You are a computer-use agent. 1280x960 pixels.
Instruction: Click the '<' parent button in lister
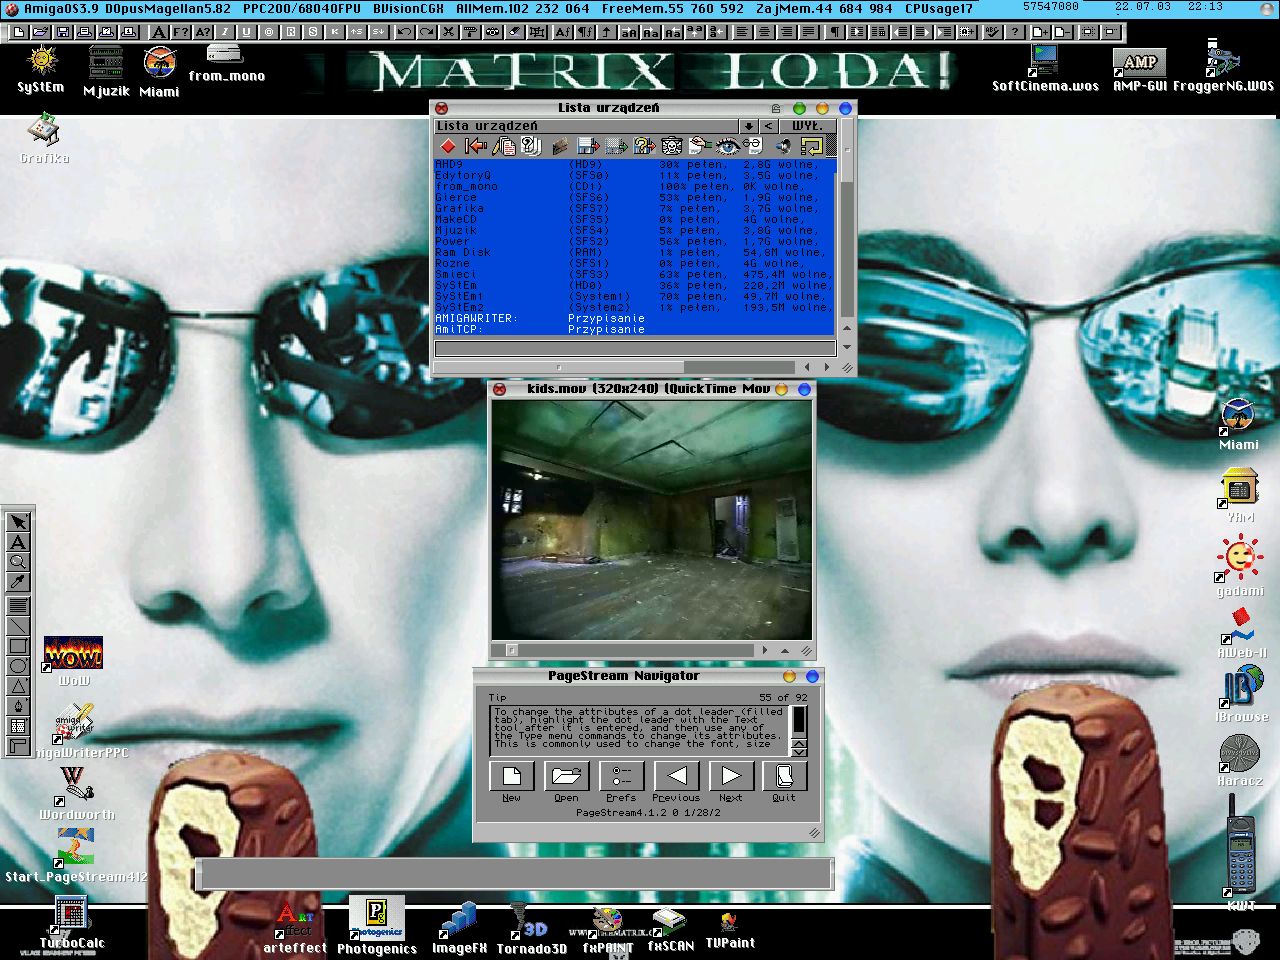[768, 125]
